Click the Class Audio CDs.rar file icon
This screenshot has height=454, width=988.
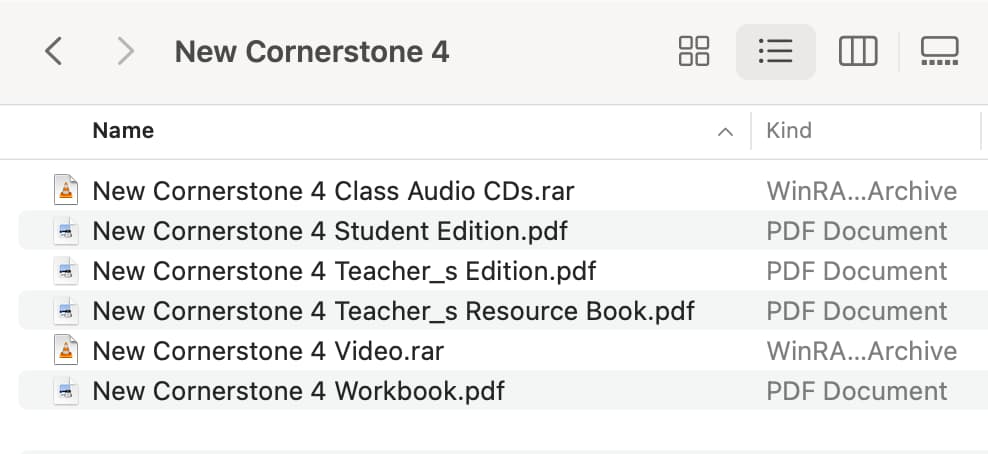point(66,190)
